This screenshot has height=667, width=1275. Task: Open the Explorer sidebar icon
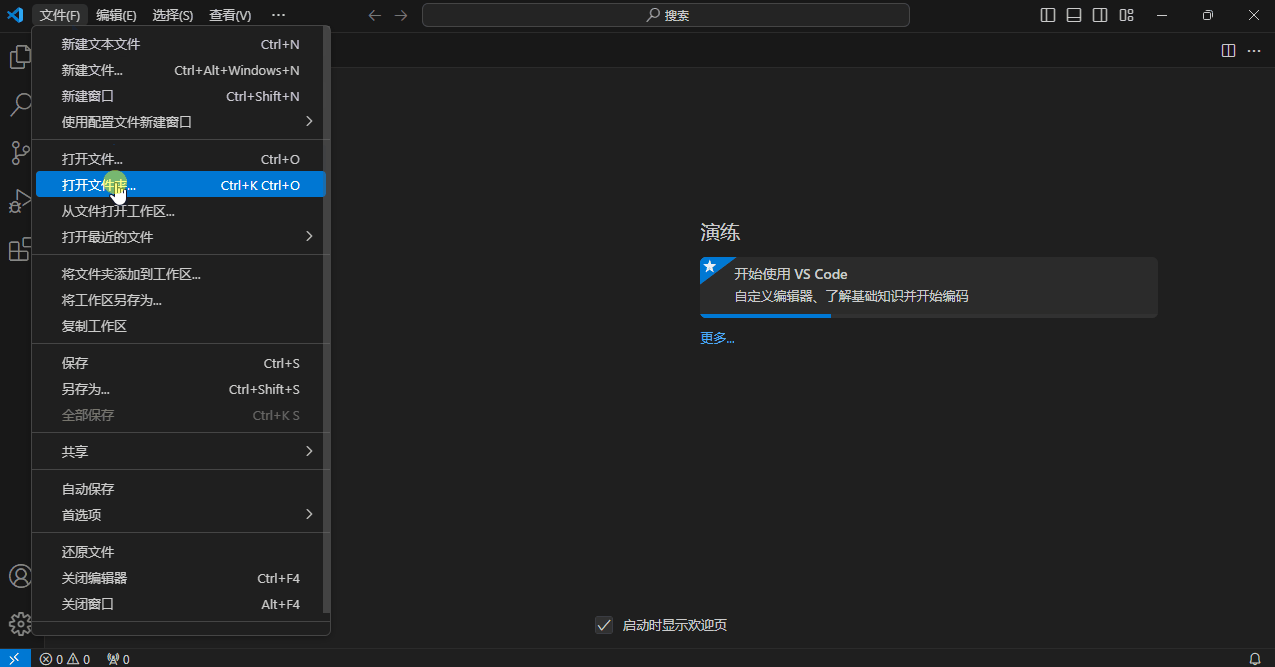(20, 56)
